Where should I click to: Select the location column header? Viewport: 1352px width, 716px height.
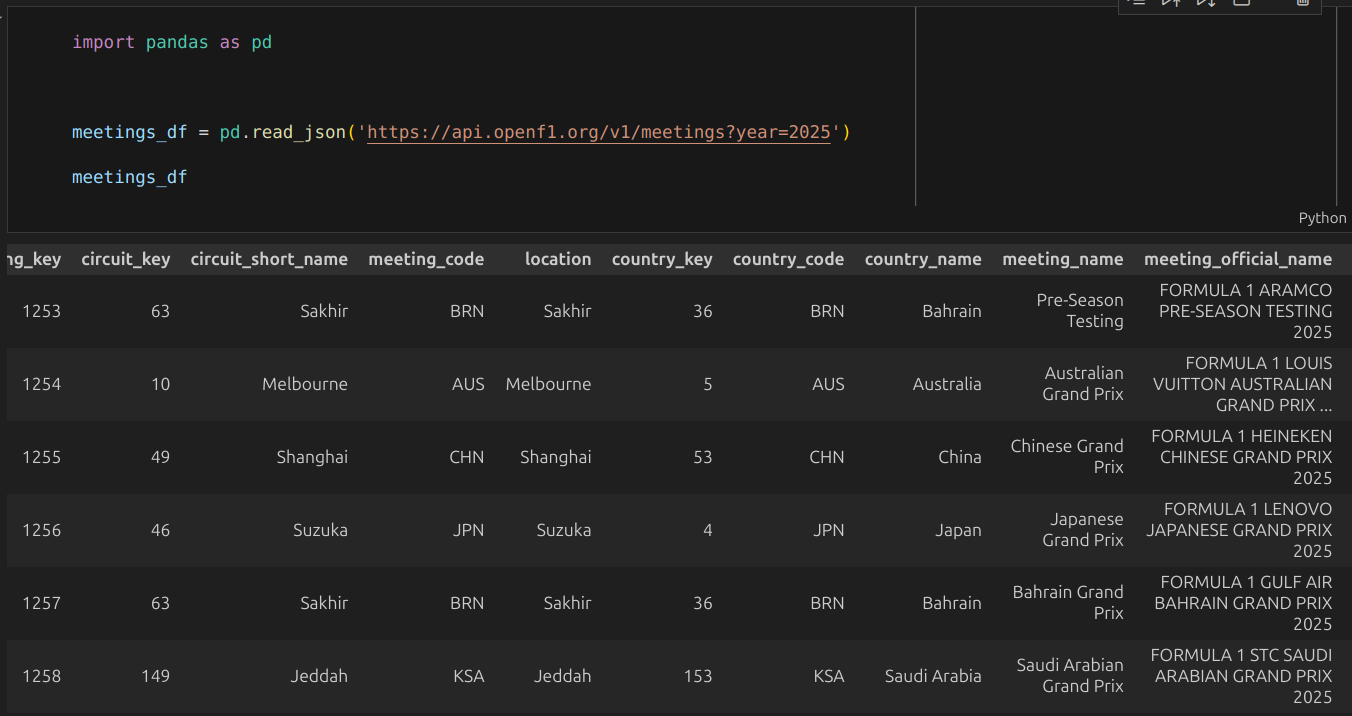[x=558, y=259]
